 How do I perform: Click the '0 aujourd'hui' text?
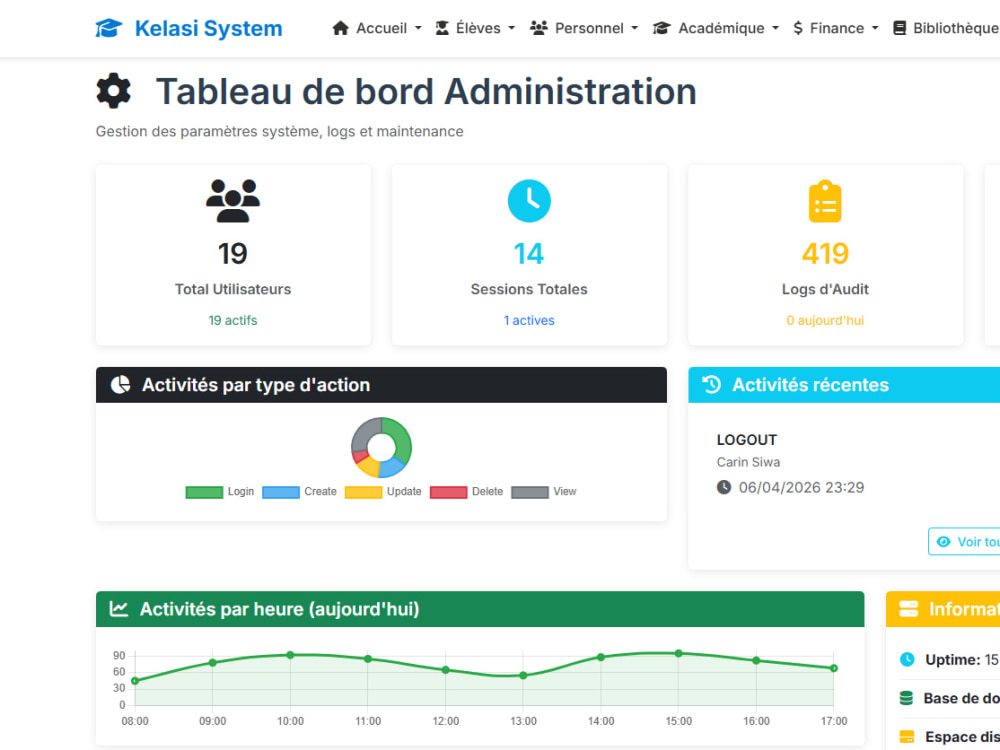[x=825, y=320]
